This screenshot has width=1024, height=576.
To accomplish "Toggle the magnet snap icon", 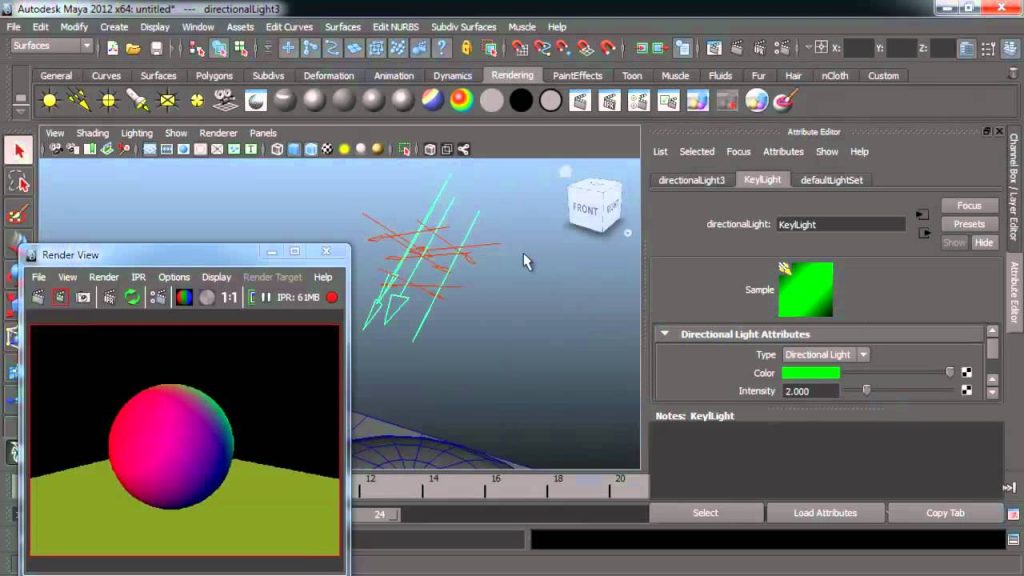I will [608, 47].
